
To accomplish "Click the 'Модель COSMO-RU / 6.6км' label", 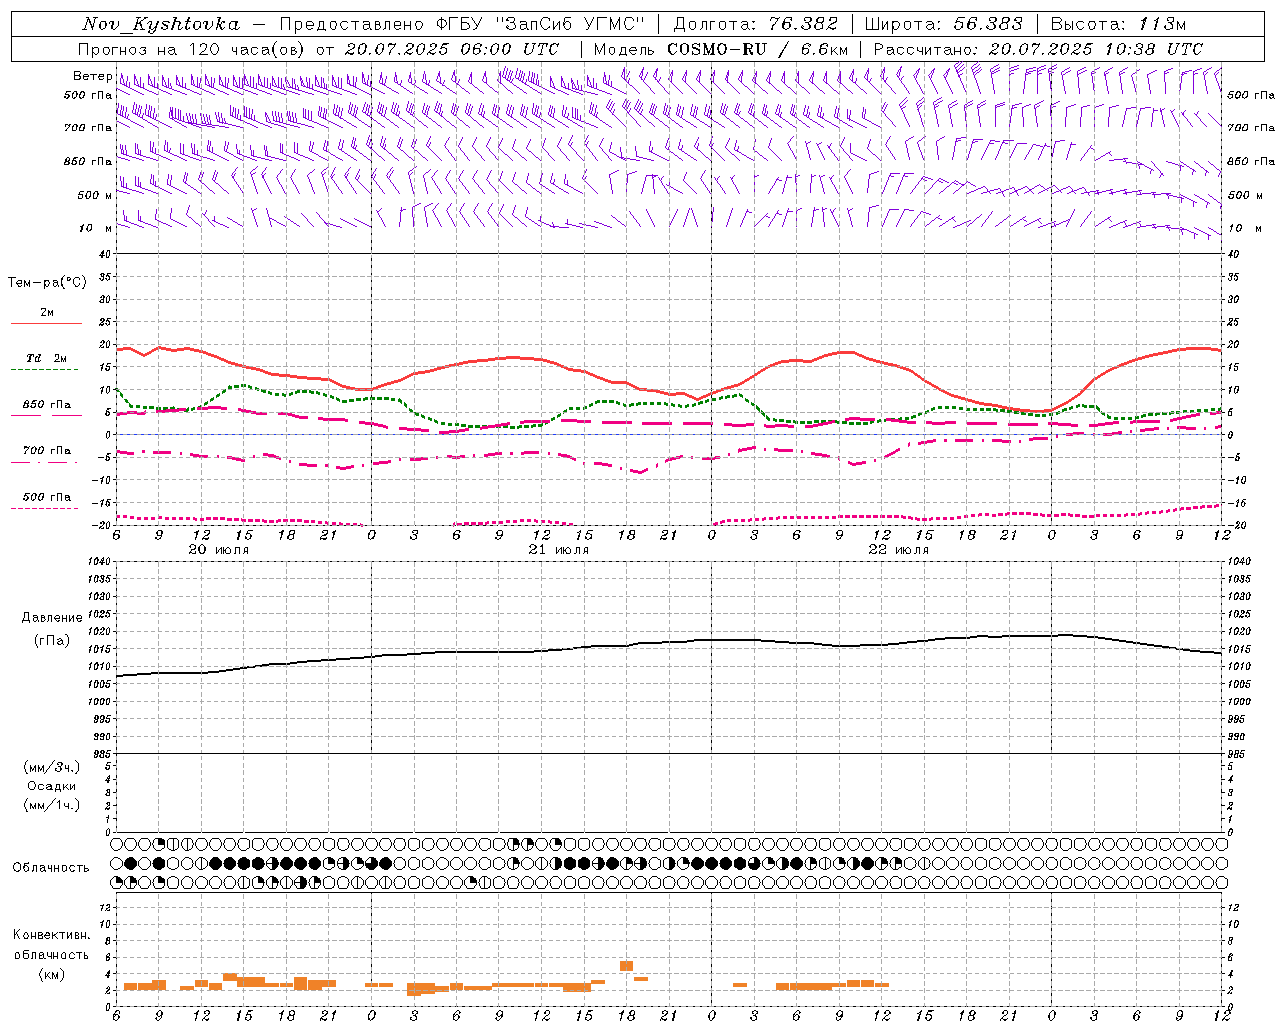I will point(721,49).
